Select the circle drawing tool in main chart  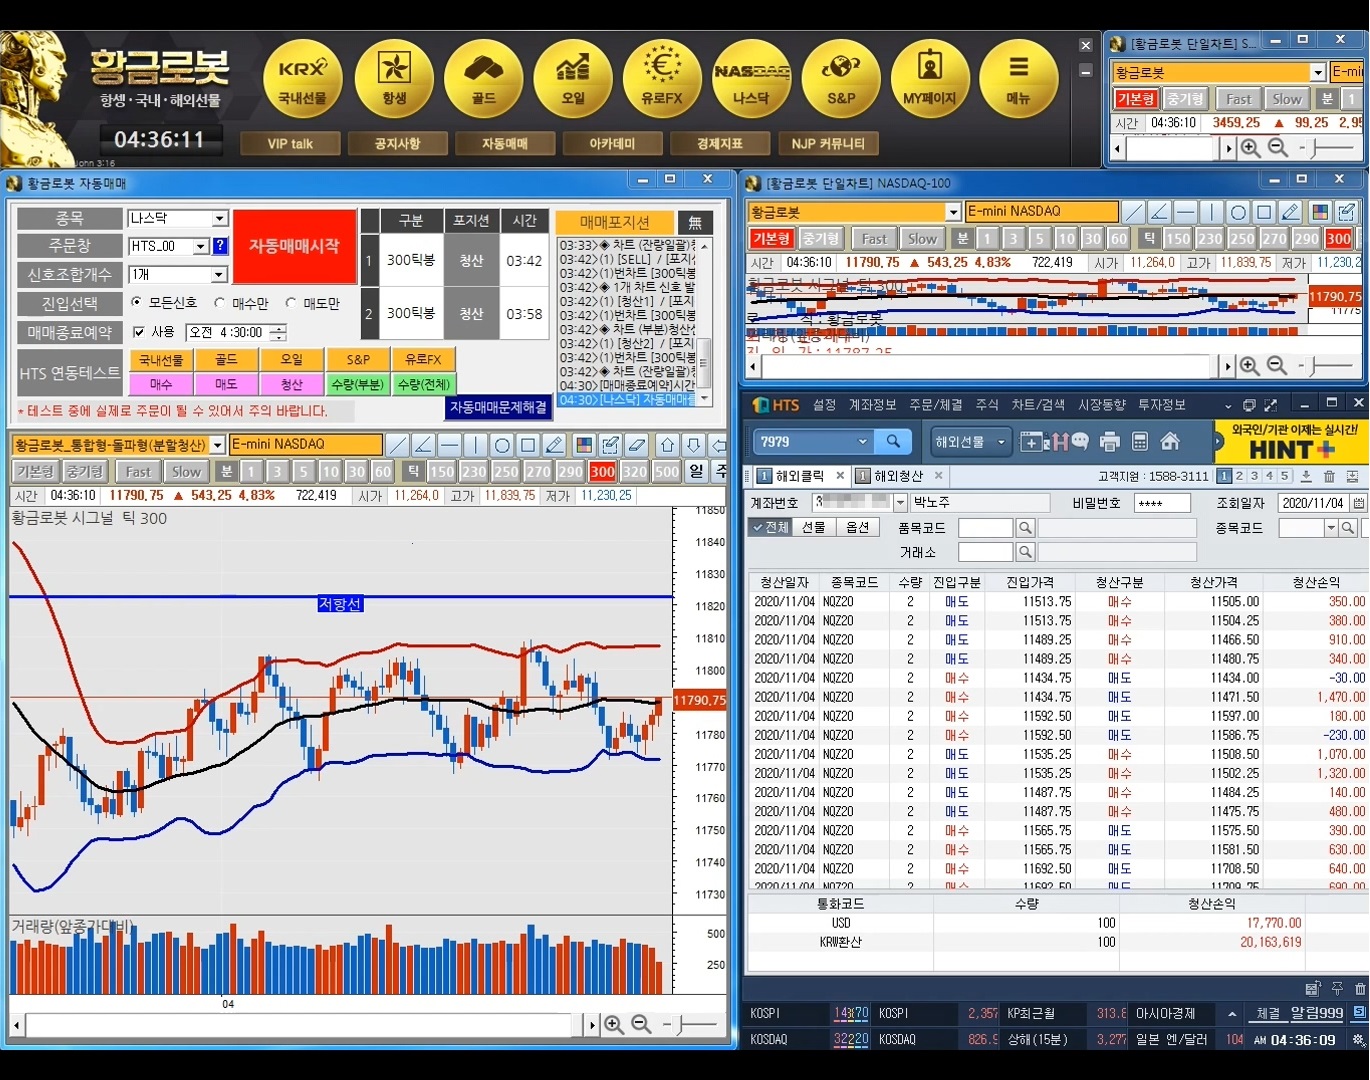[x=502, y=445]
